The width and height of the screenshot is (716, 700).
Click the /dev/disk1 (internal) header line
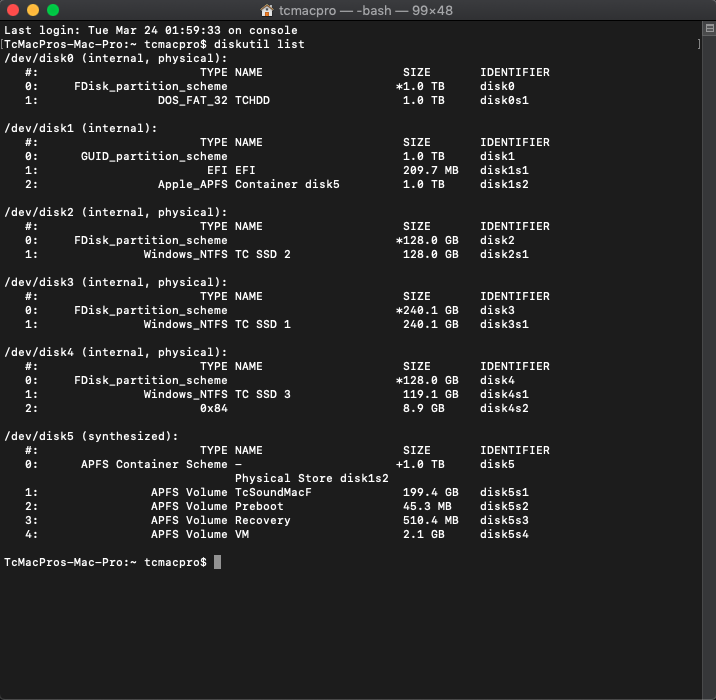81,128
